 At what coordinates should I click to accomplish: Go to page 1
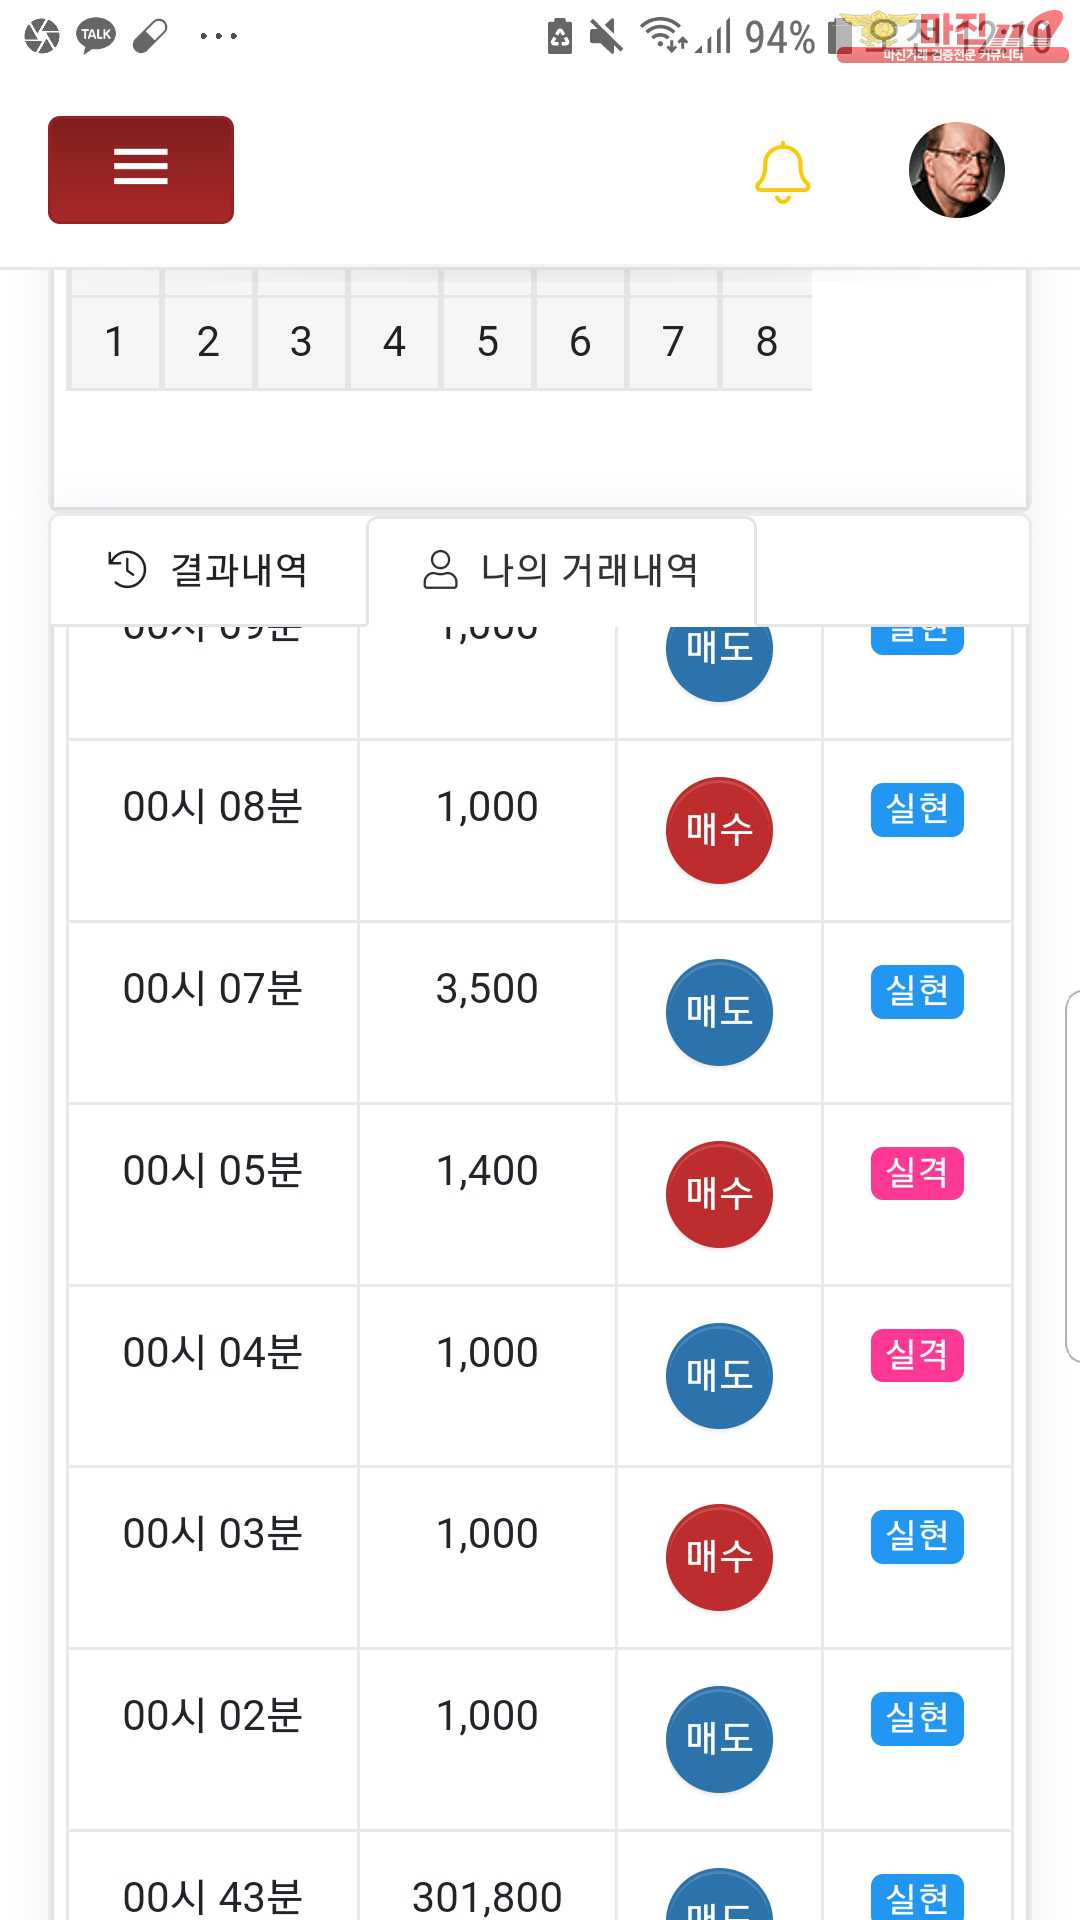(x=114, y=342)
